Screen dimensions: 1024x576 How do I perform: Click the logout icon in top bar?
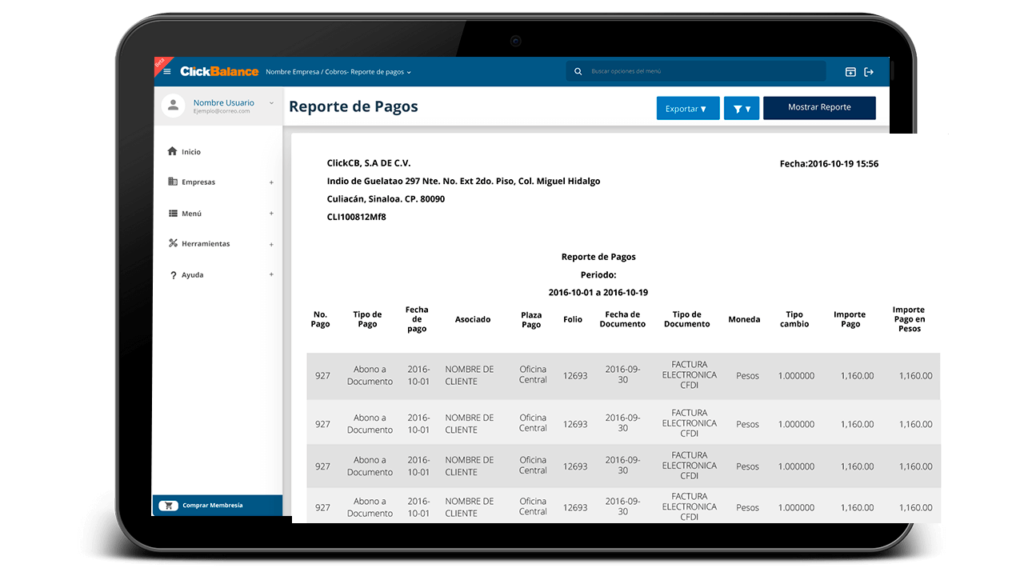tap(869, 72)
